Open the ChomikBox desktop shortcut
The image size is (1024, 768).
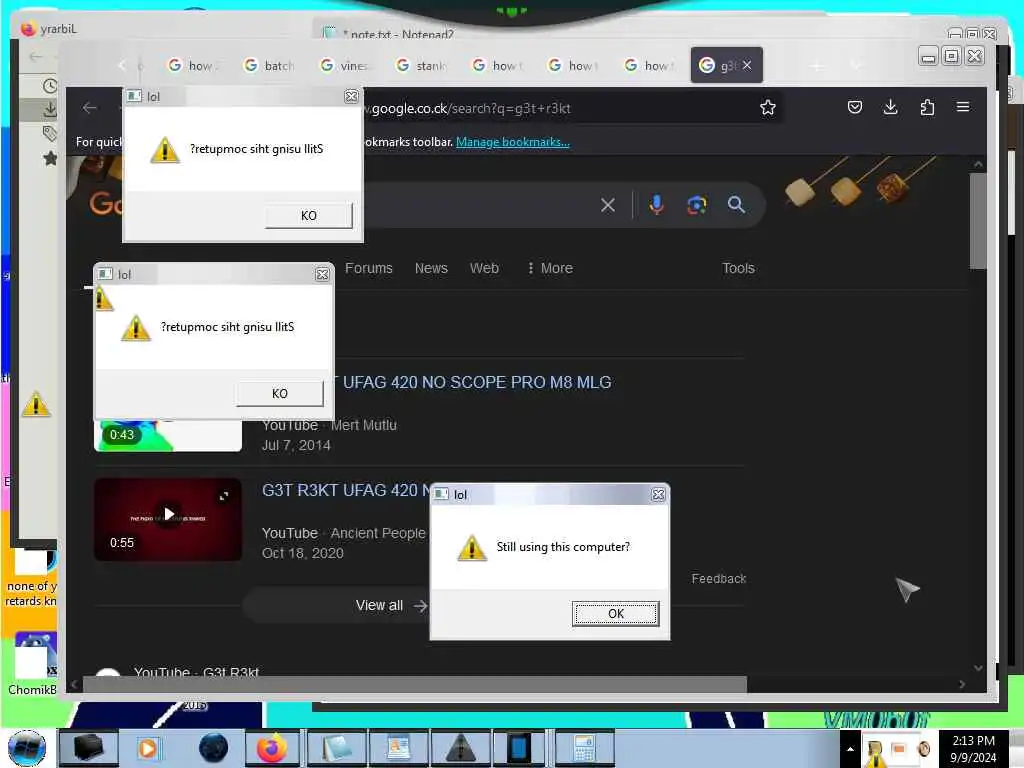(31, 664)
